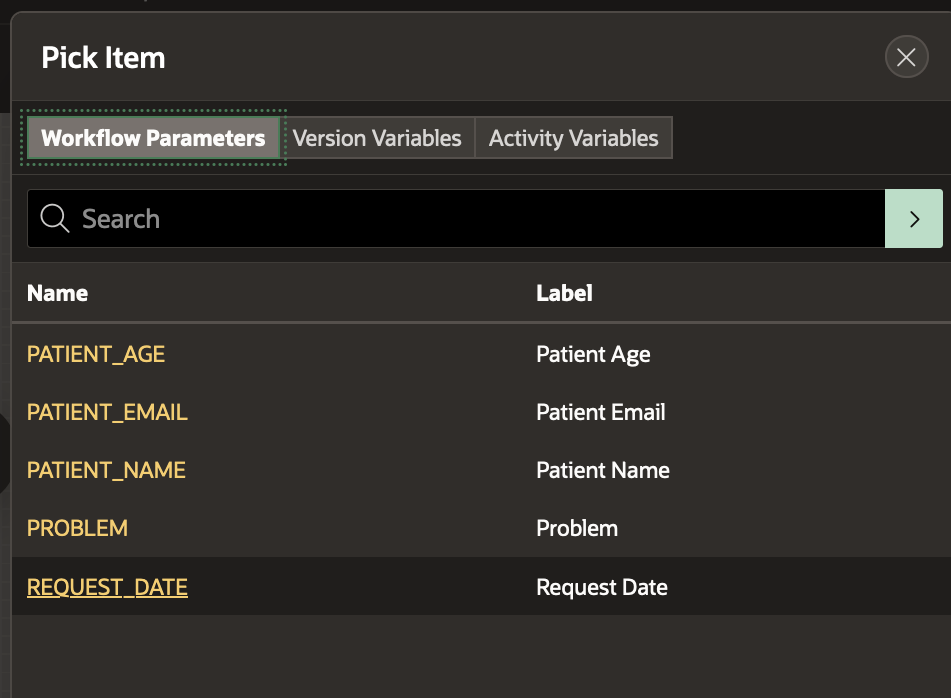Screen dimensions: 951x698
Task: Click the Request Date label cell
Action: click(x=602, y=587)
